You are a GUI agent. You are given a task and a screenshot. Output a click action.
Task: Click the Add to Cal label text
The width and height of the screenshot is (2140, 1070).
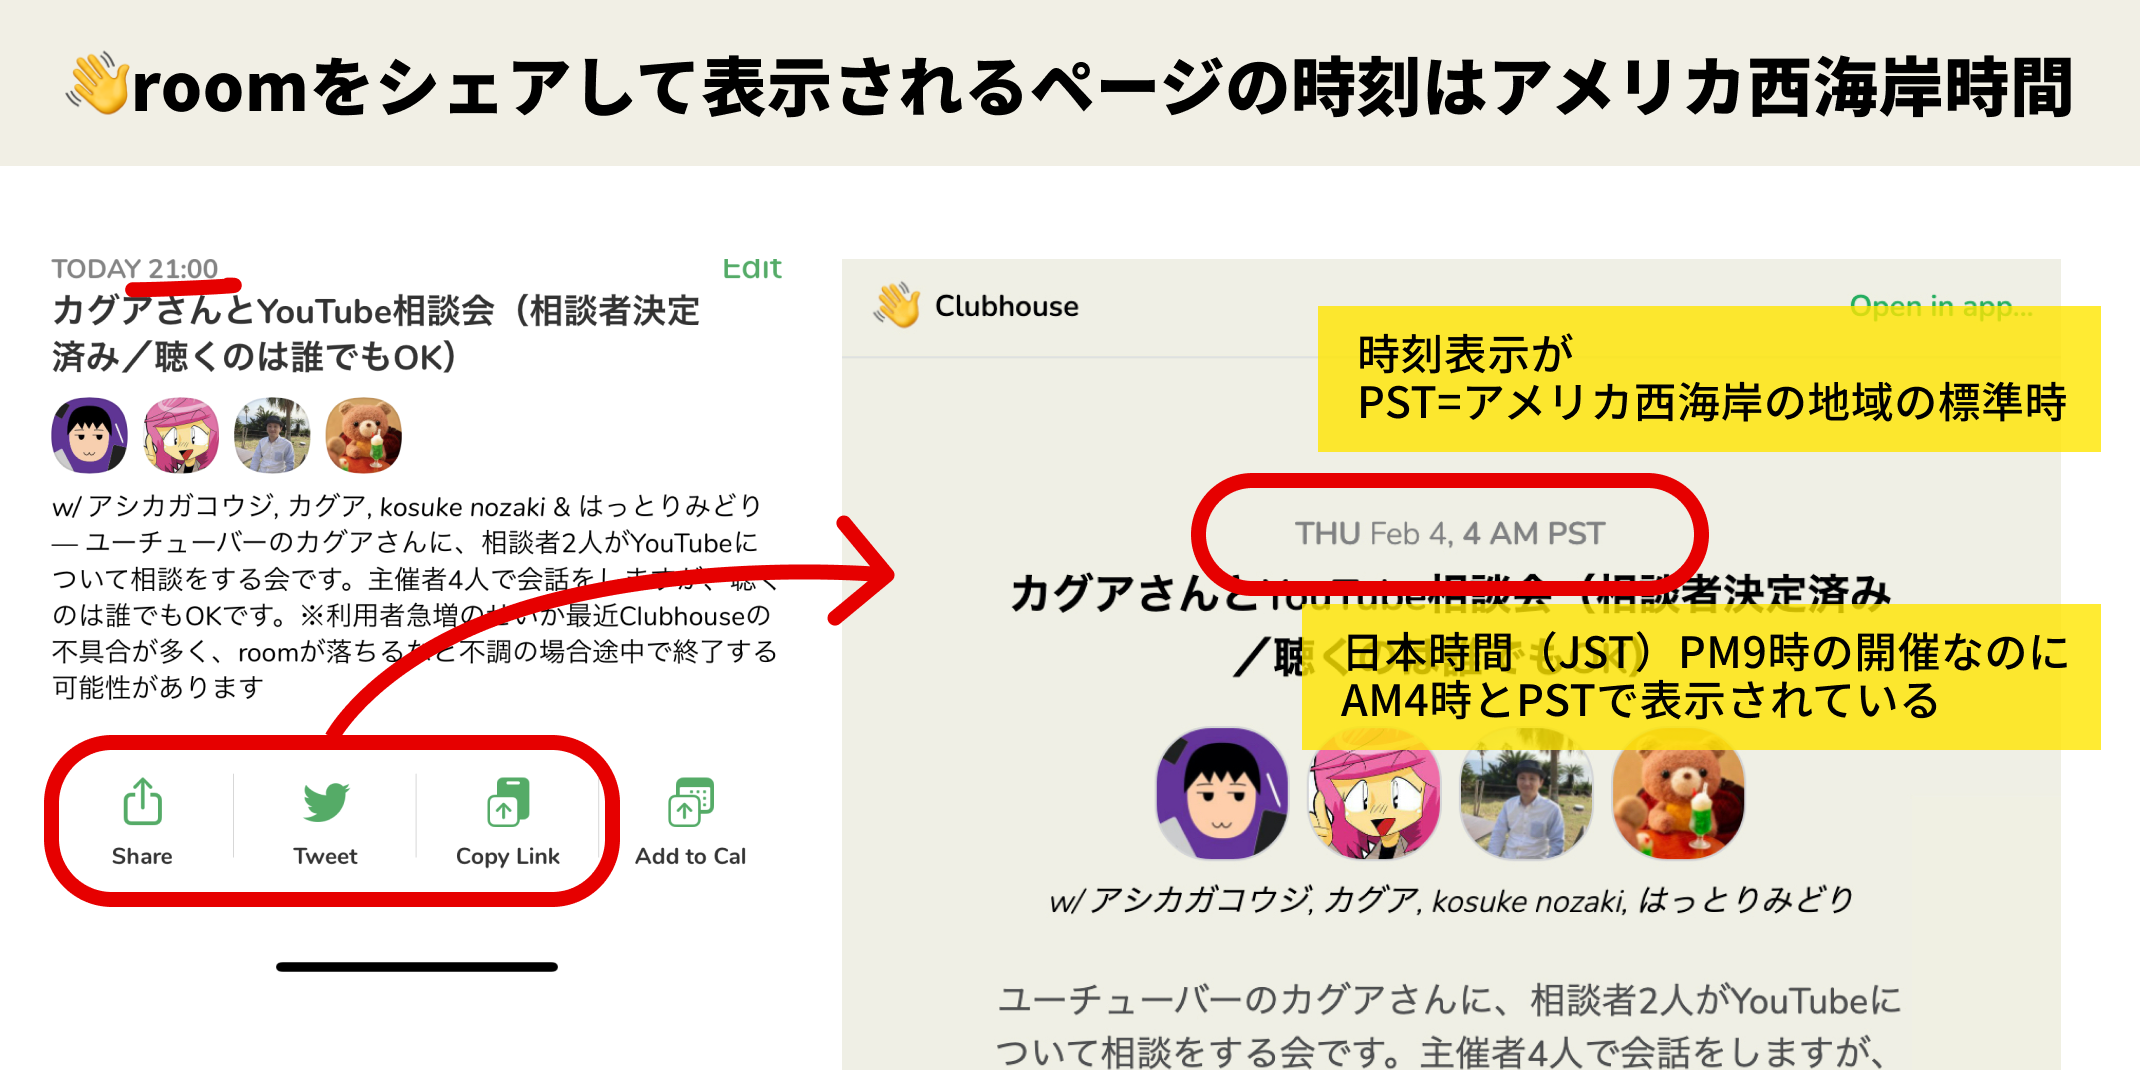690,856
